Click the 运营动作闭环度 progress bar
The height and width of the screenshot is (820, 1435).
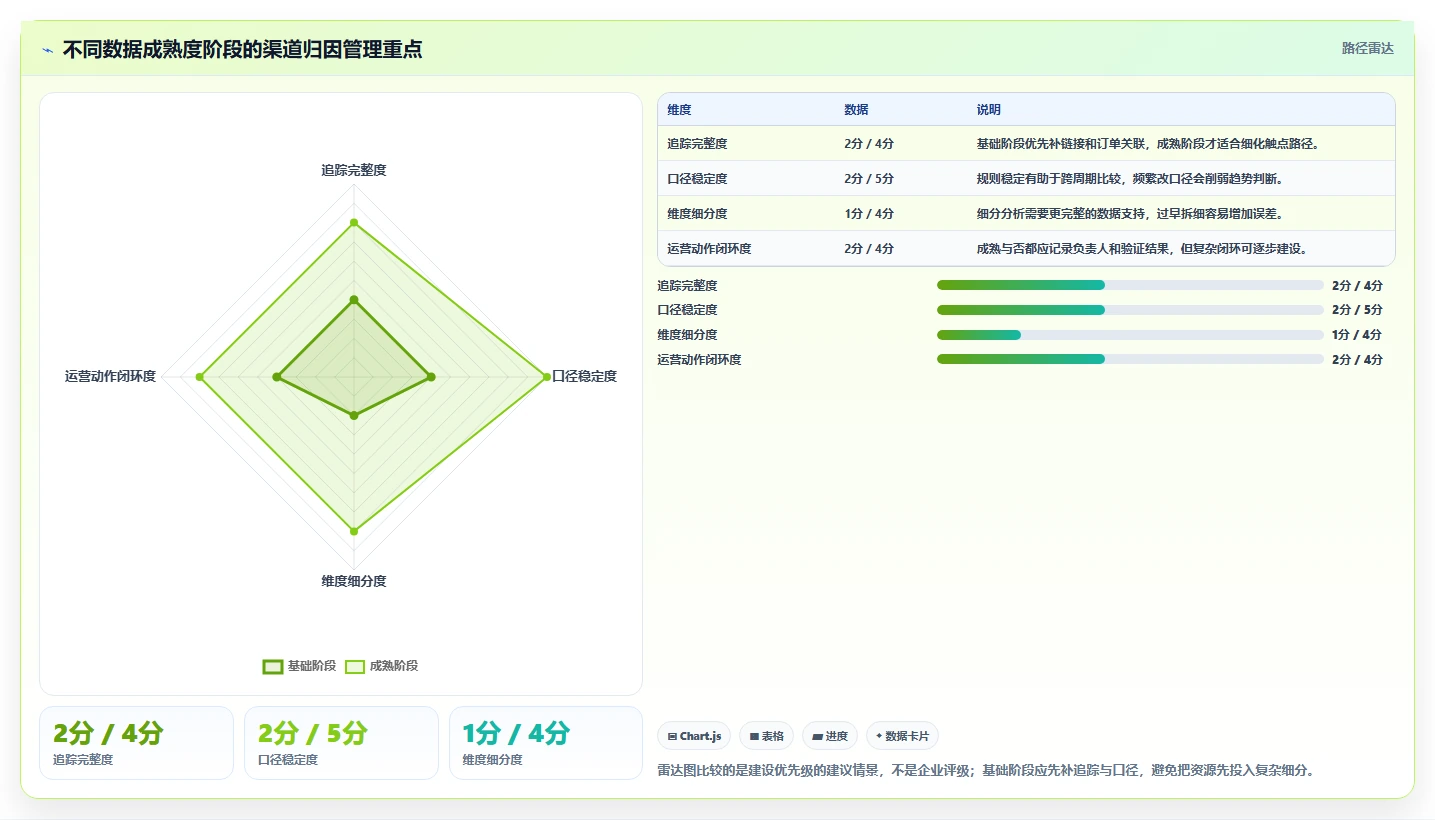(x=1130, y=359)
